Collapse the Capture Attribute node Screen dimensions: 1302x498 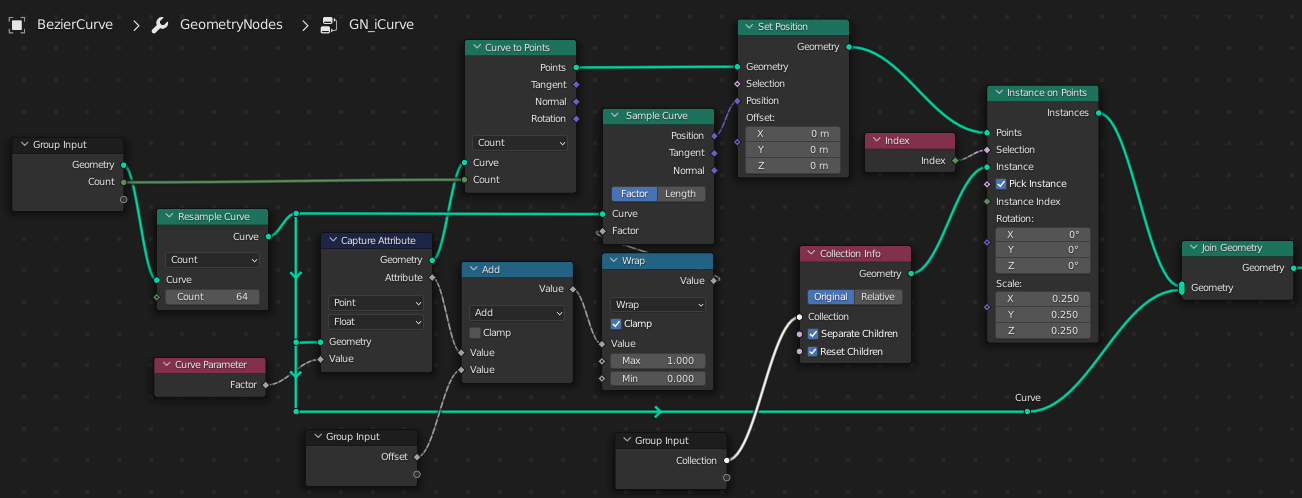click(x=331, y=240)
